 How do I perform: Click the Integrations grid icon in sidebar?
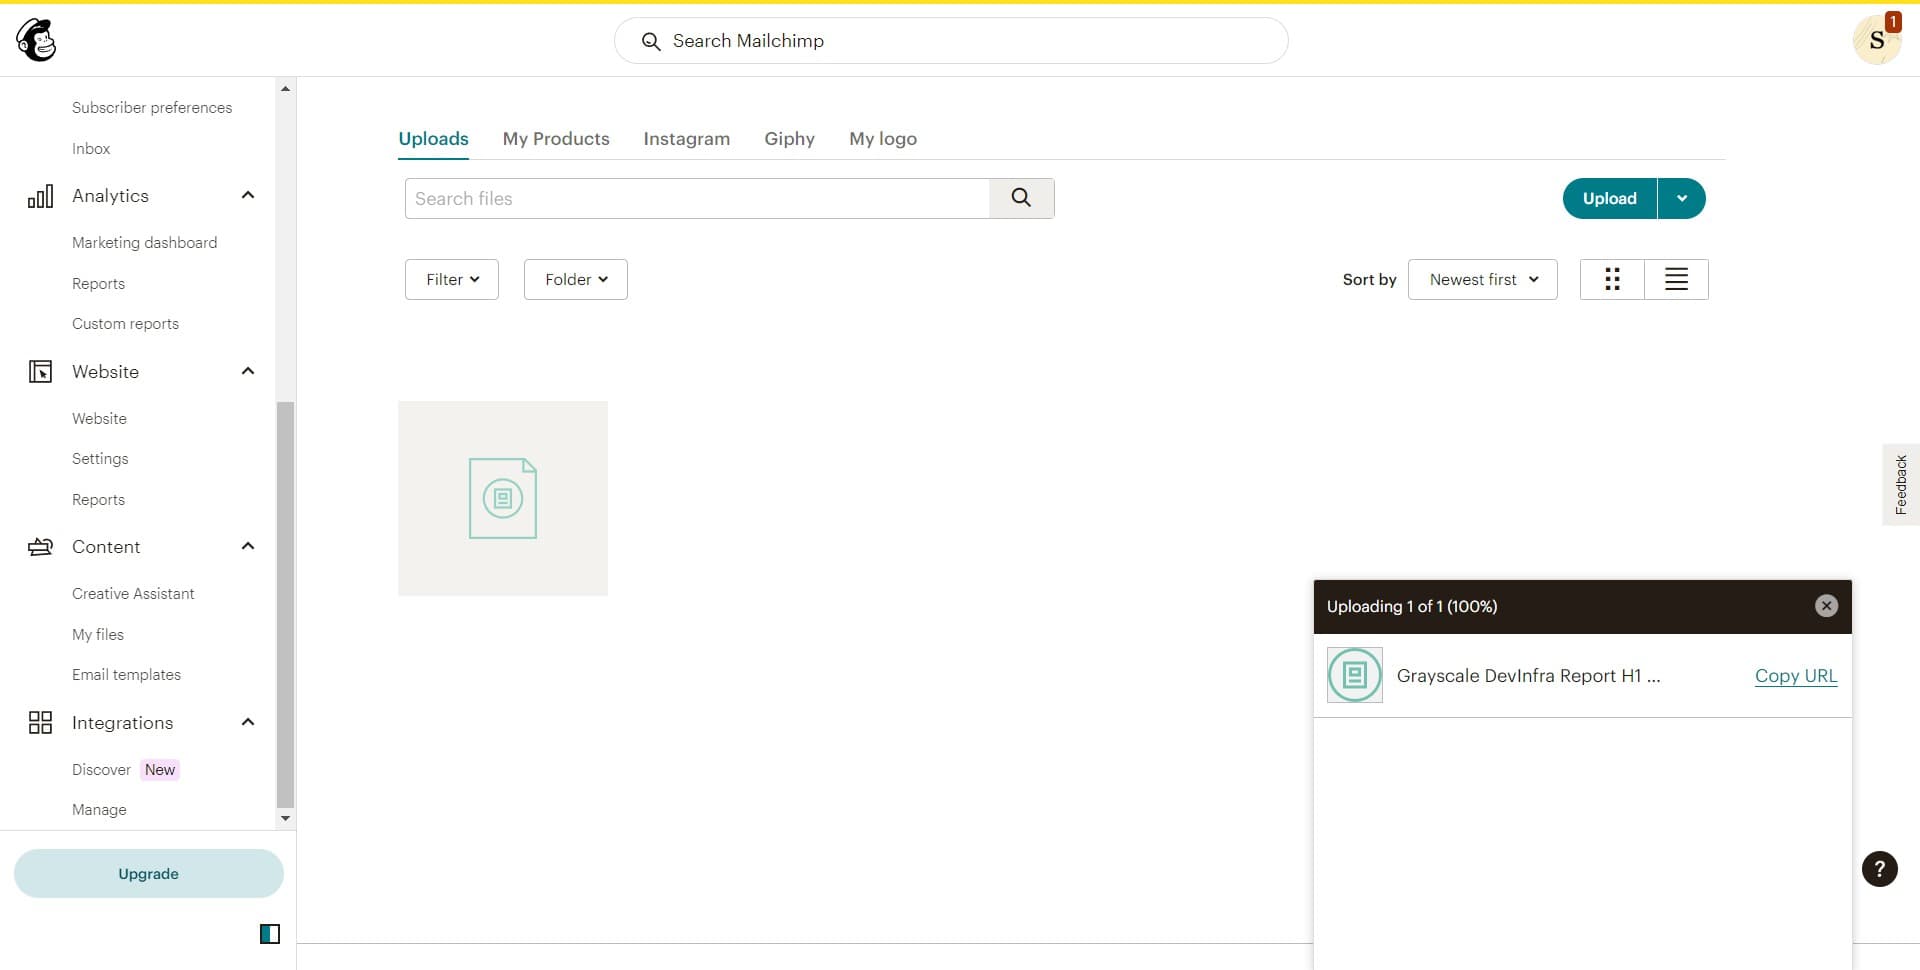click(x=40, y=722)
